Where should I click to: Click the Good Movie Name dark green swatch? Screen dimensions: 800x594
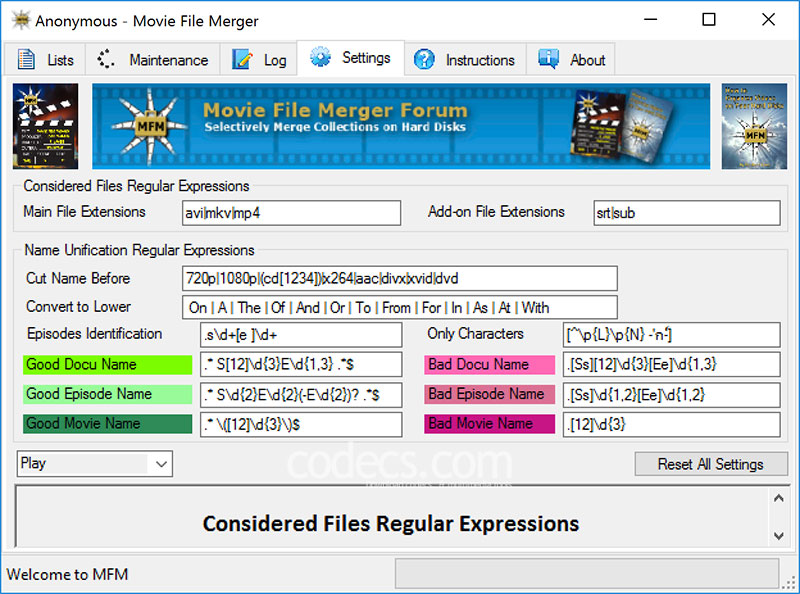click(107, 424)
